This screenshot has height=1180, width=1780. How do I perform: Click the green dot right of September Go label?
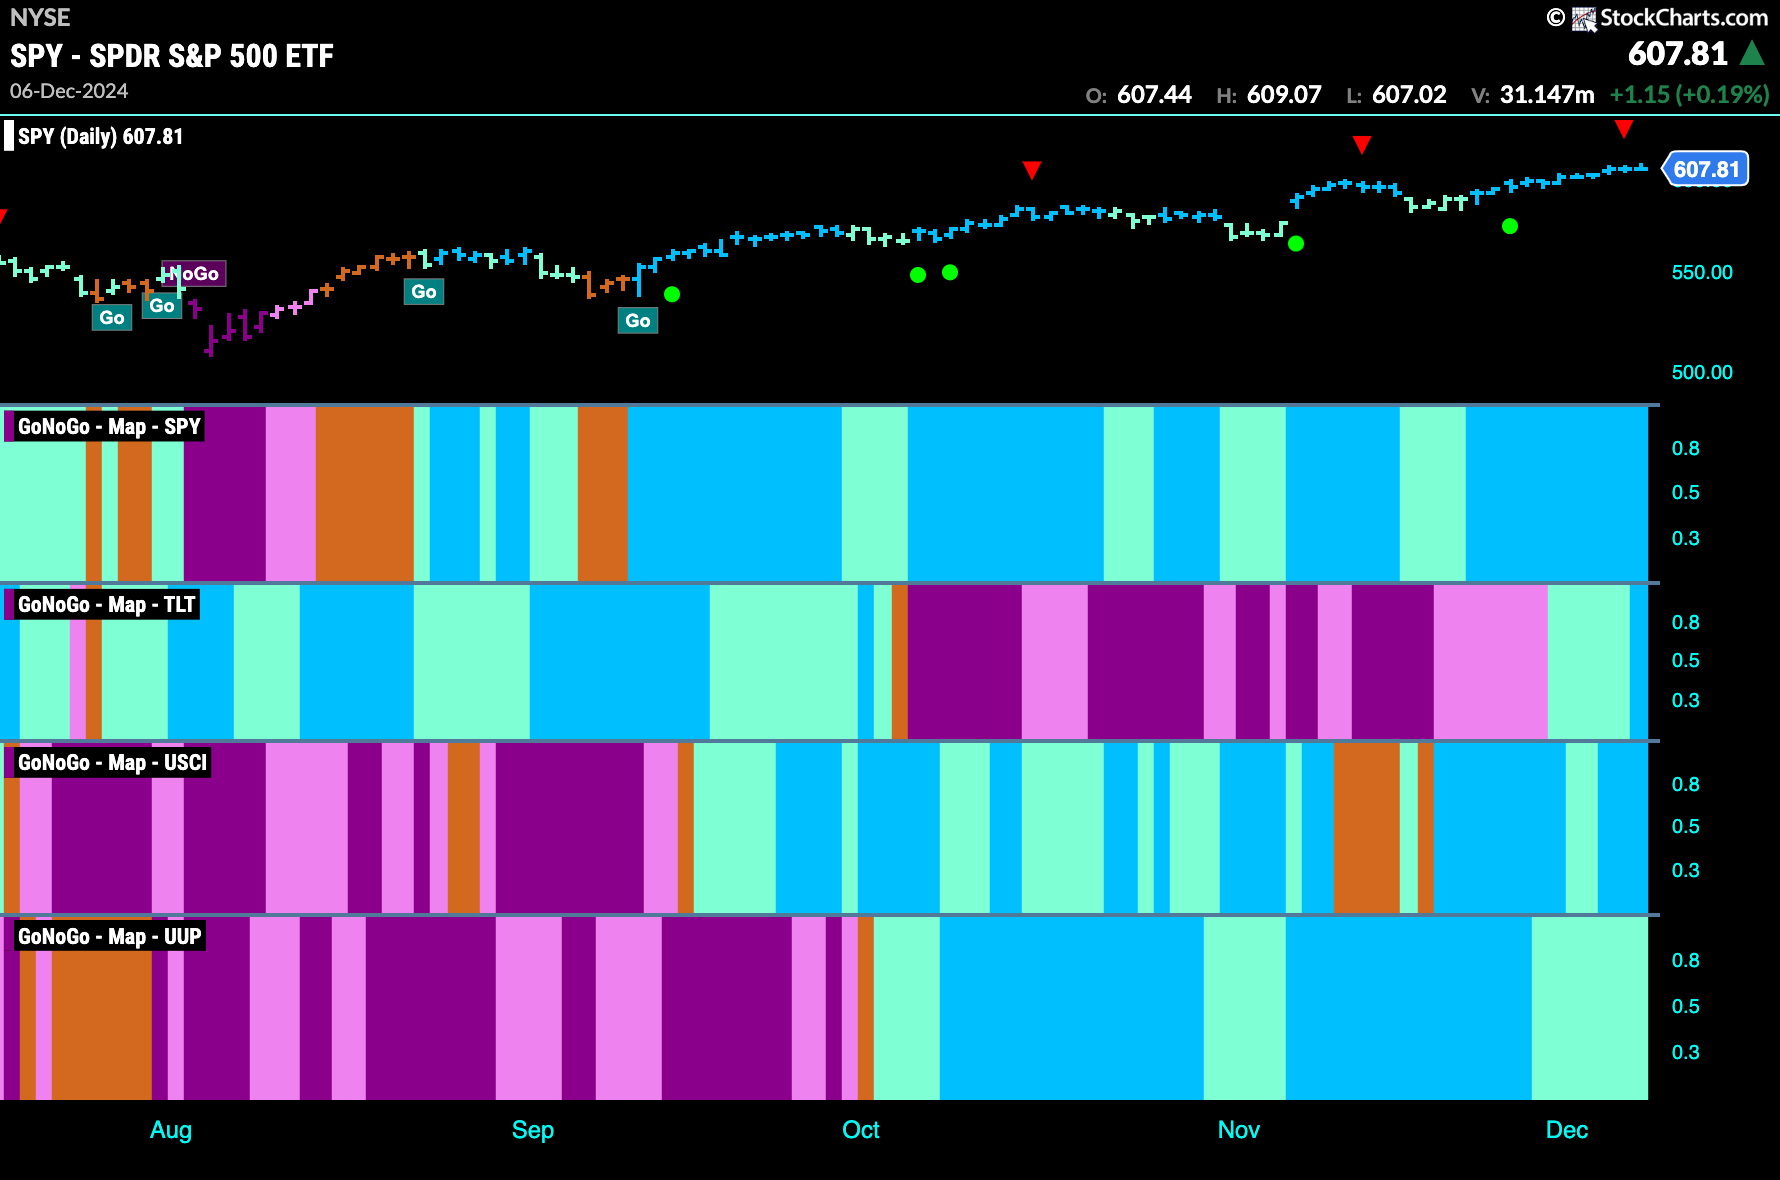672,294
